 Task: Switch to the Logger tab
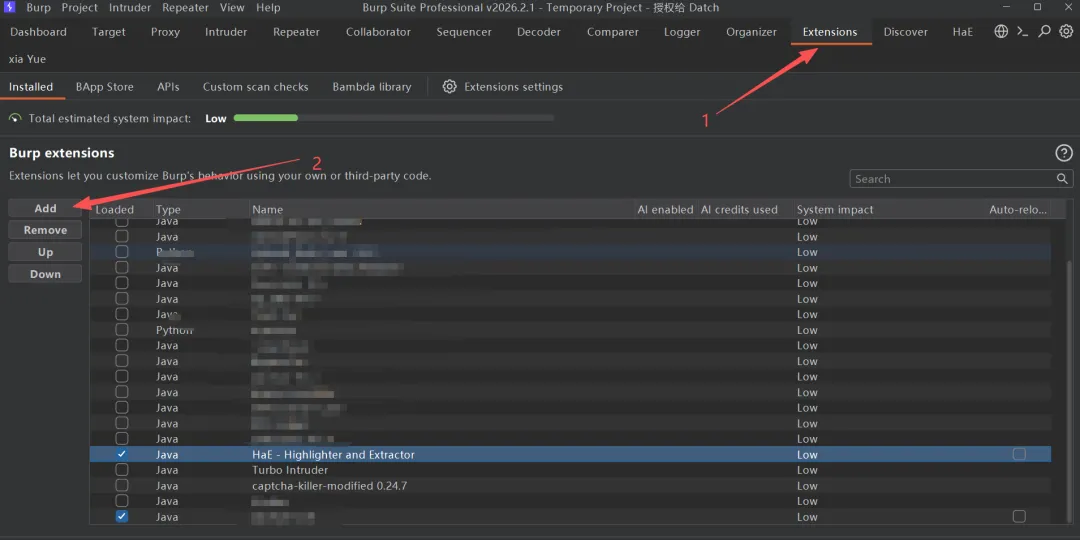coord(682,32)
